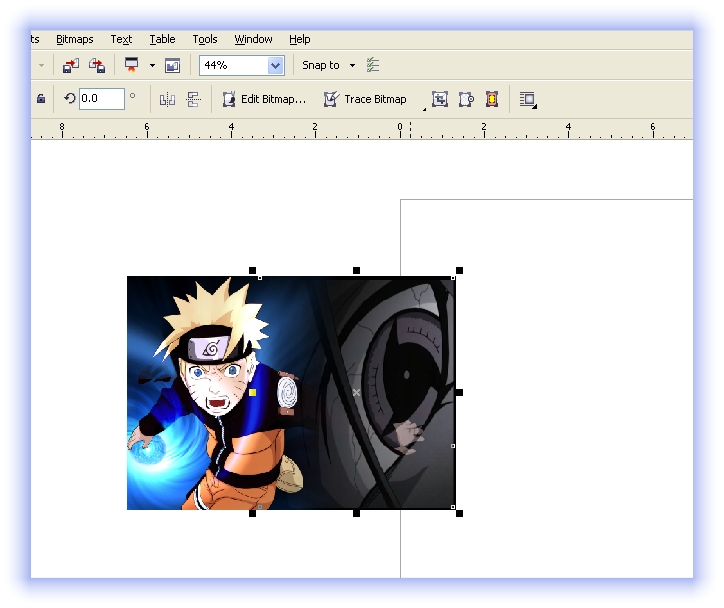The height and width of the screenshot is (608, 724).
Task: Click the top-center selection handle
Action: click(x=356, y=271)
